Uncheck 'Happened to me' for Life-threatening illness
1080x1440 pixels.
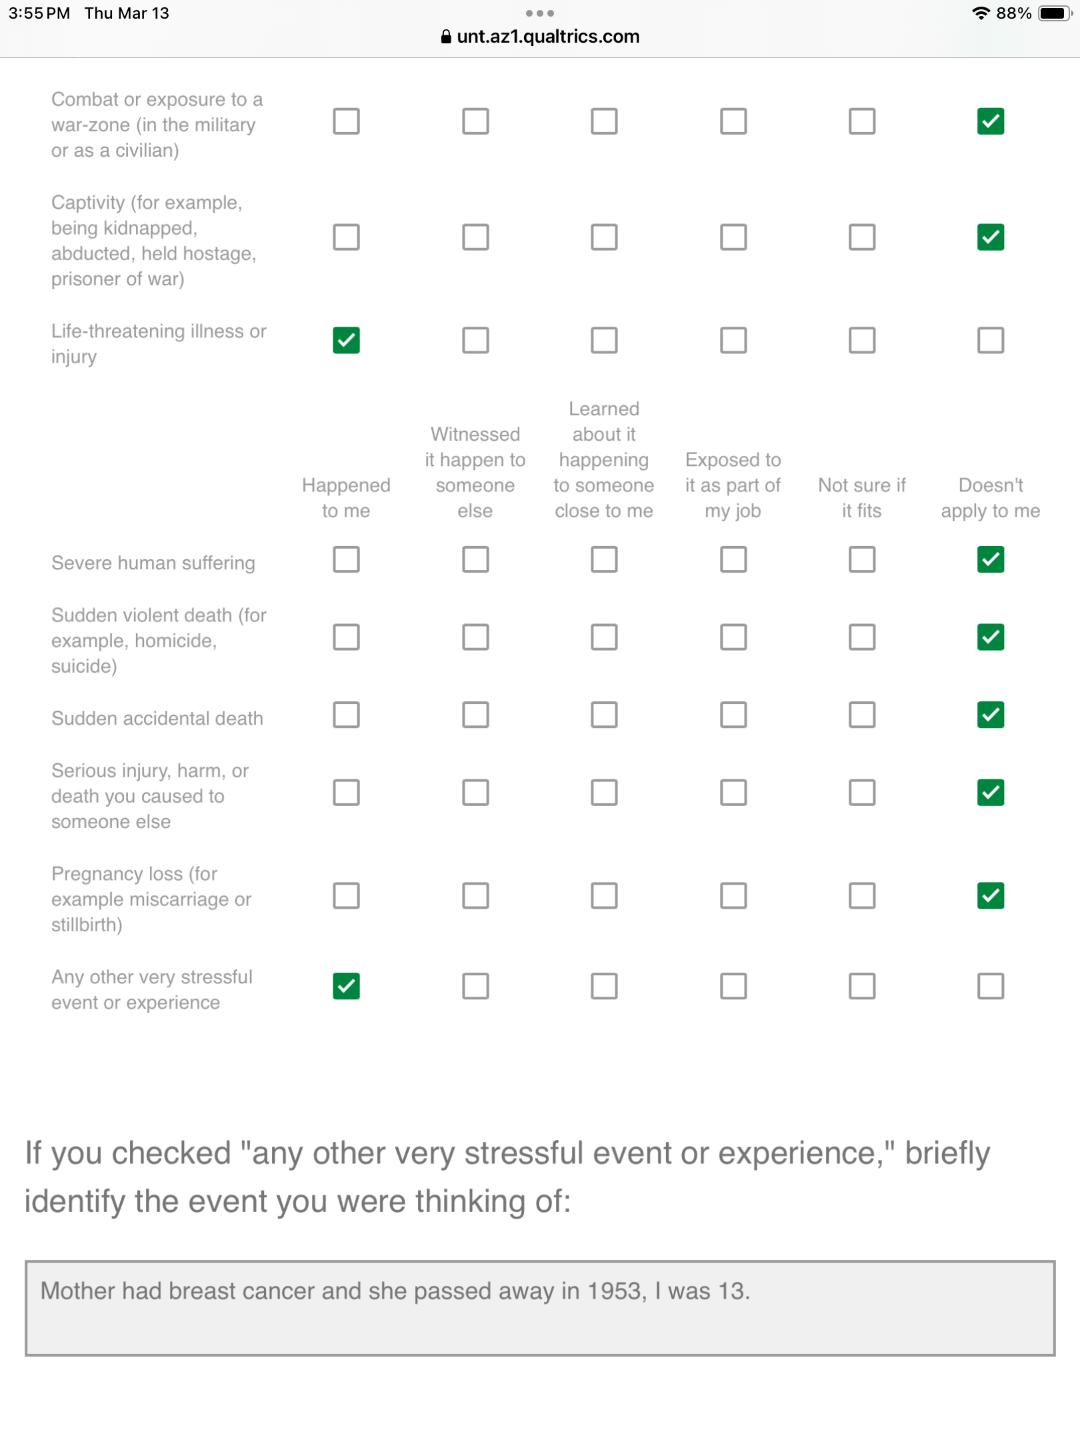coord(346,340)
